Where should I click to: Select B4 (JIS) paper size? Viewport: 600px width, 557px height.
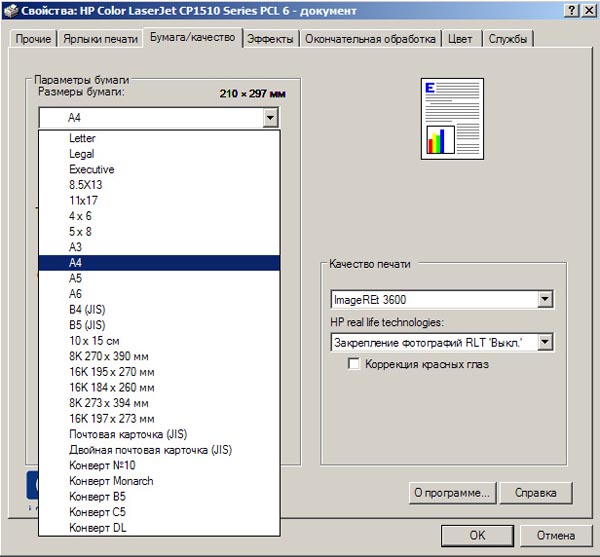pos(159,309)
